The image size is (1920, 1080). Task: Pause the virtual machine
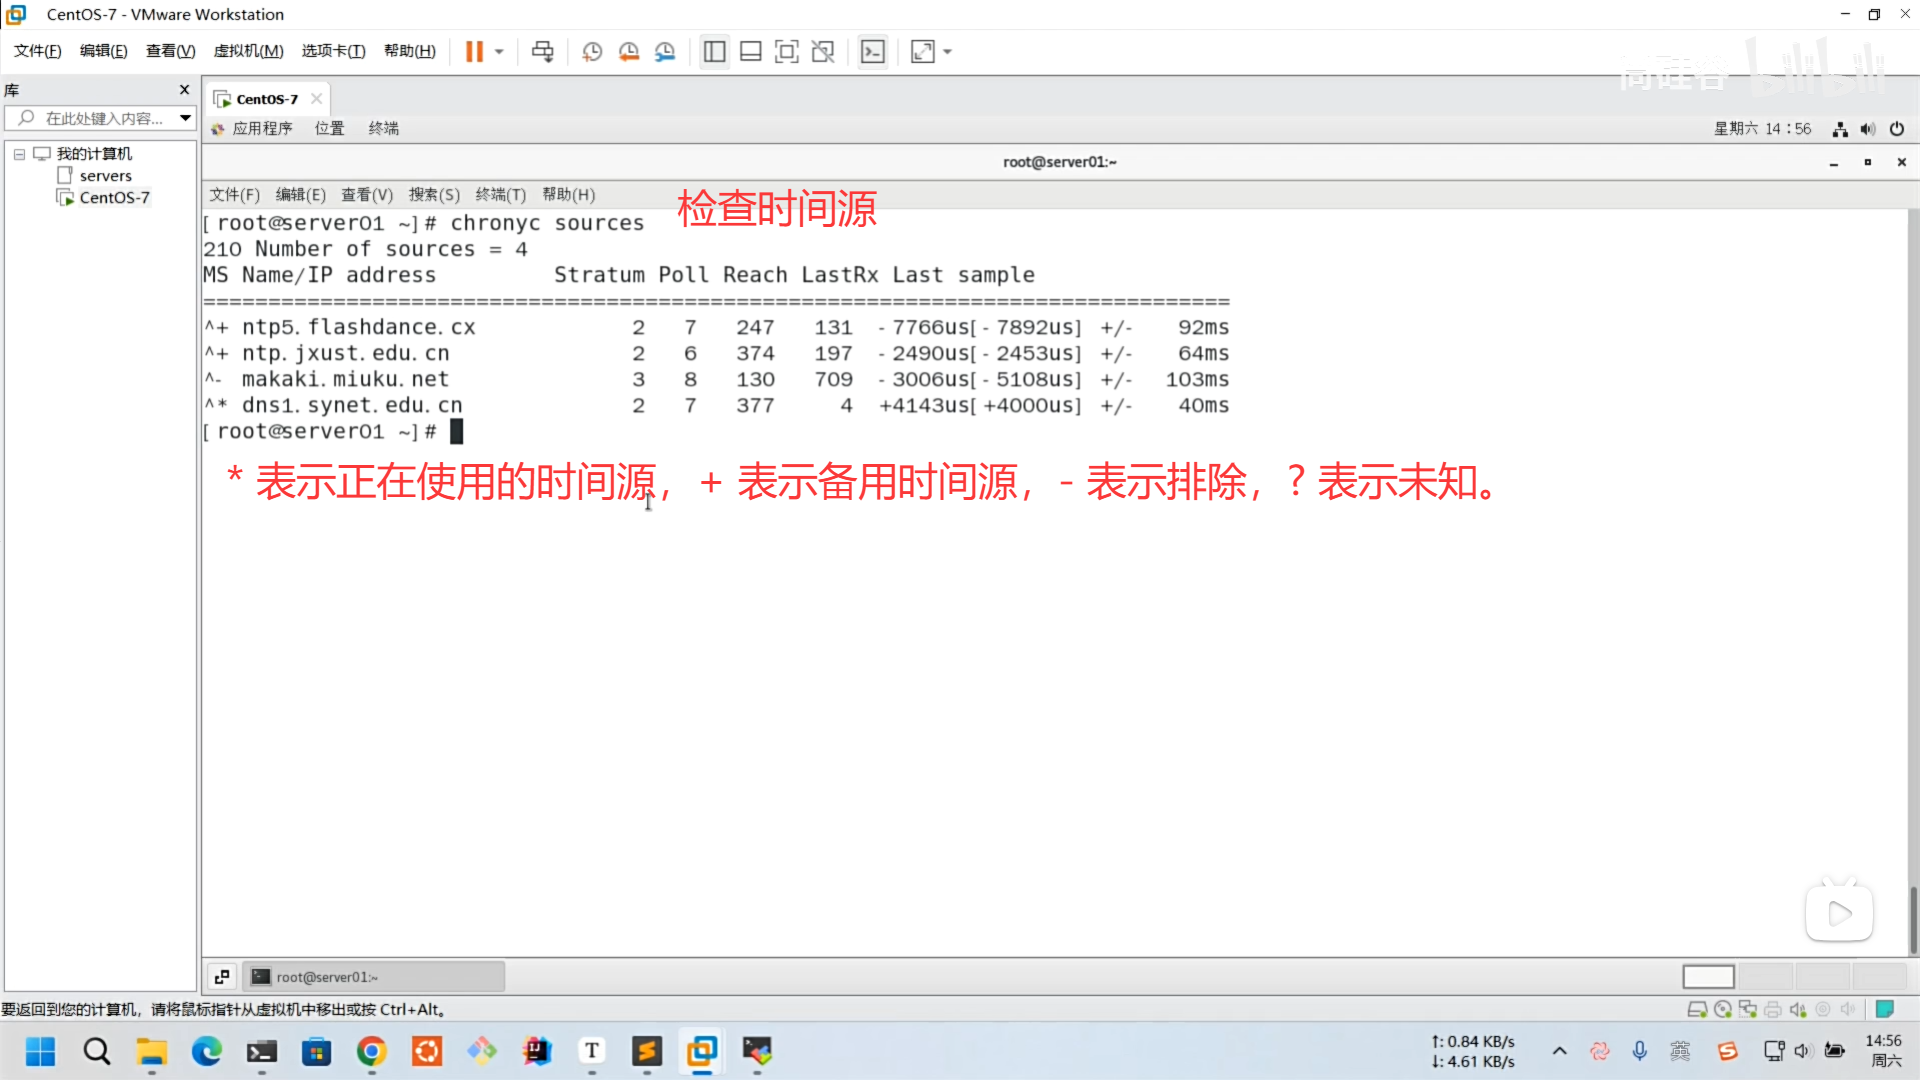(474, 51)
